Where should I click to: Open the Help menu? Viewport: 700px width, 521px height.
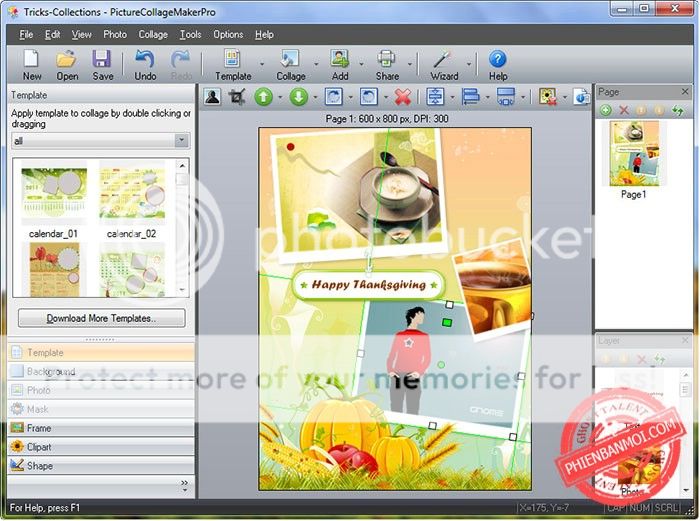(x=264, y=34)
